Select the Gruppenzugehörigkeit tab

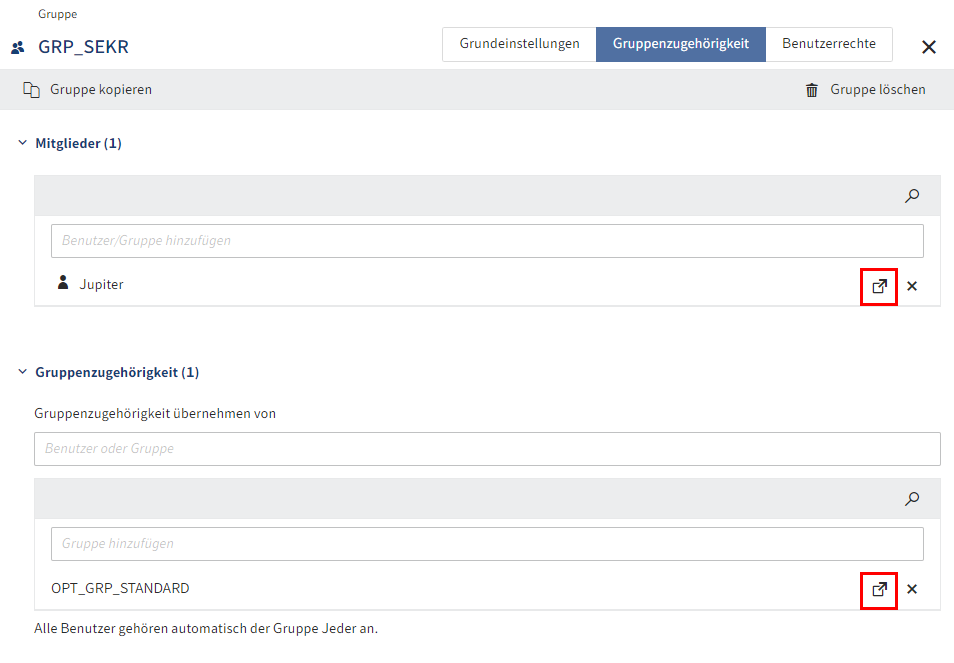tap(681, 44)
